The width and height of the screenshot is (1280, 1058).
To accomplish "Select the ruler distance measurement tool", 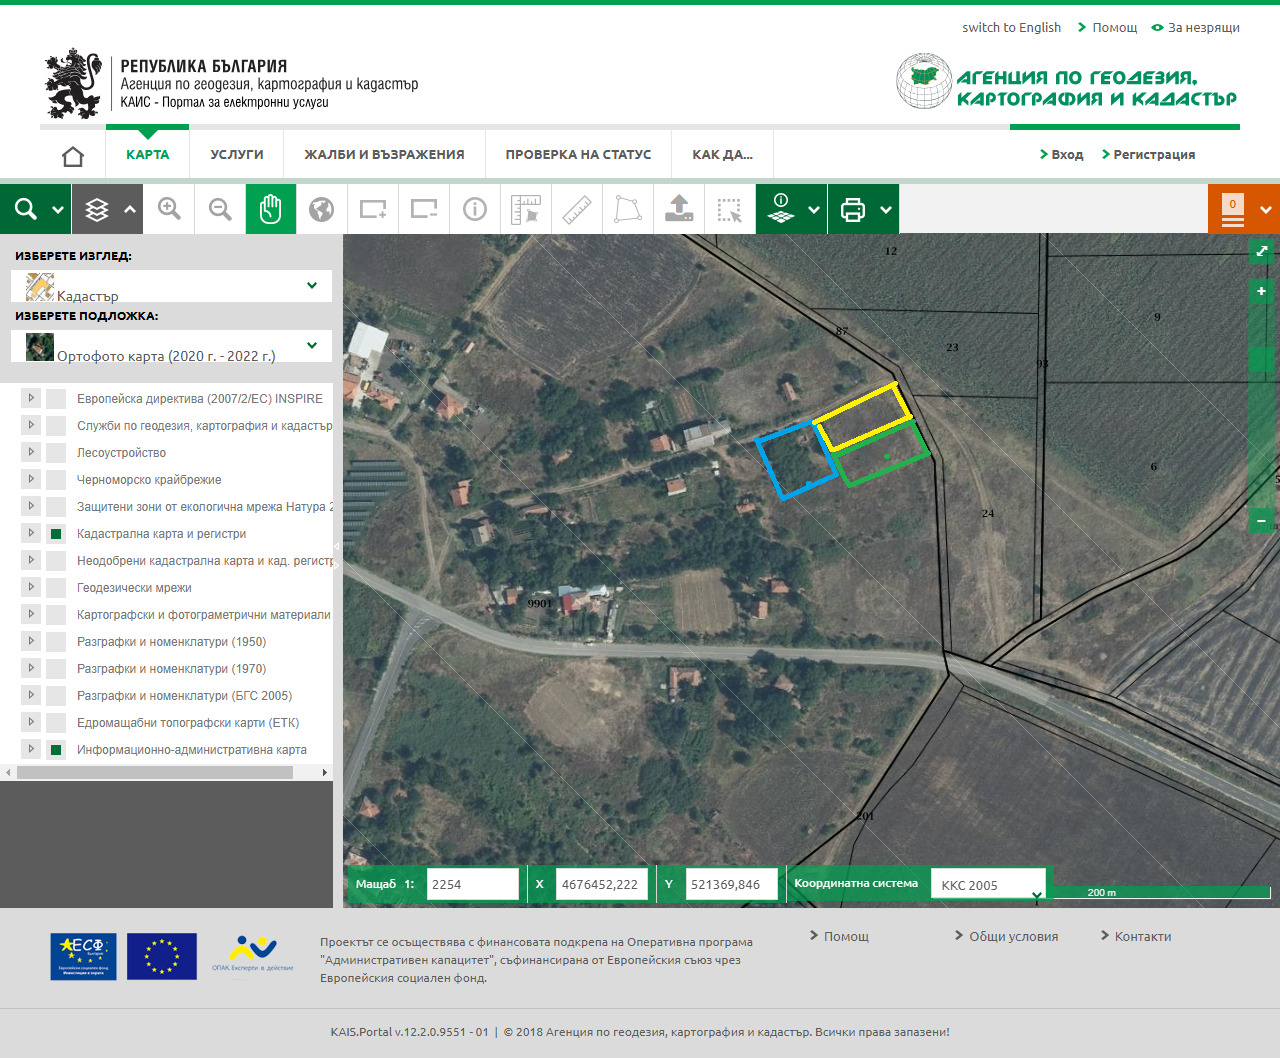I will coord(577,209).
